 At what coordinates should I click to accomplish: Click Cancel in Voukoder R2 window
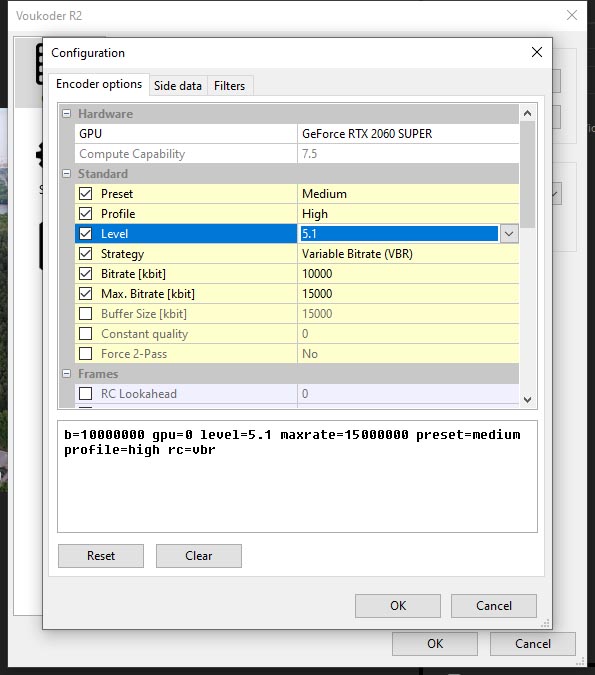[533, 644]
